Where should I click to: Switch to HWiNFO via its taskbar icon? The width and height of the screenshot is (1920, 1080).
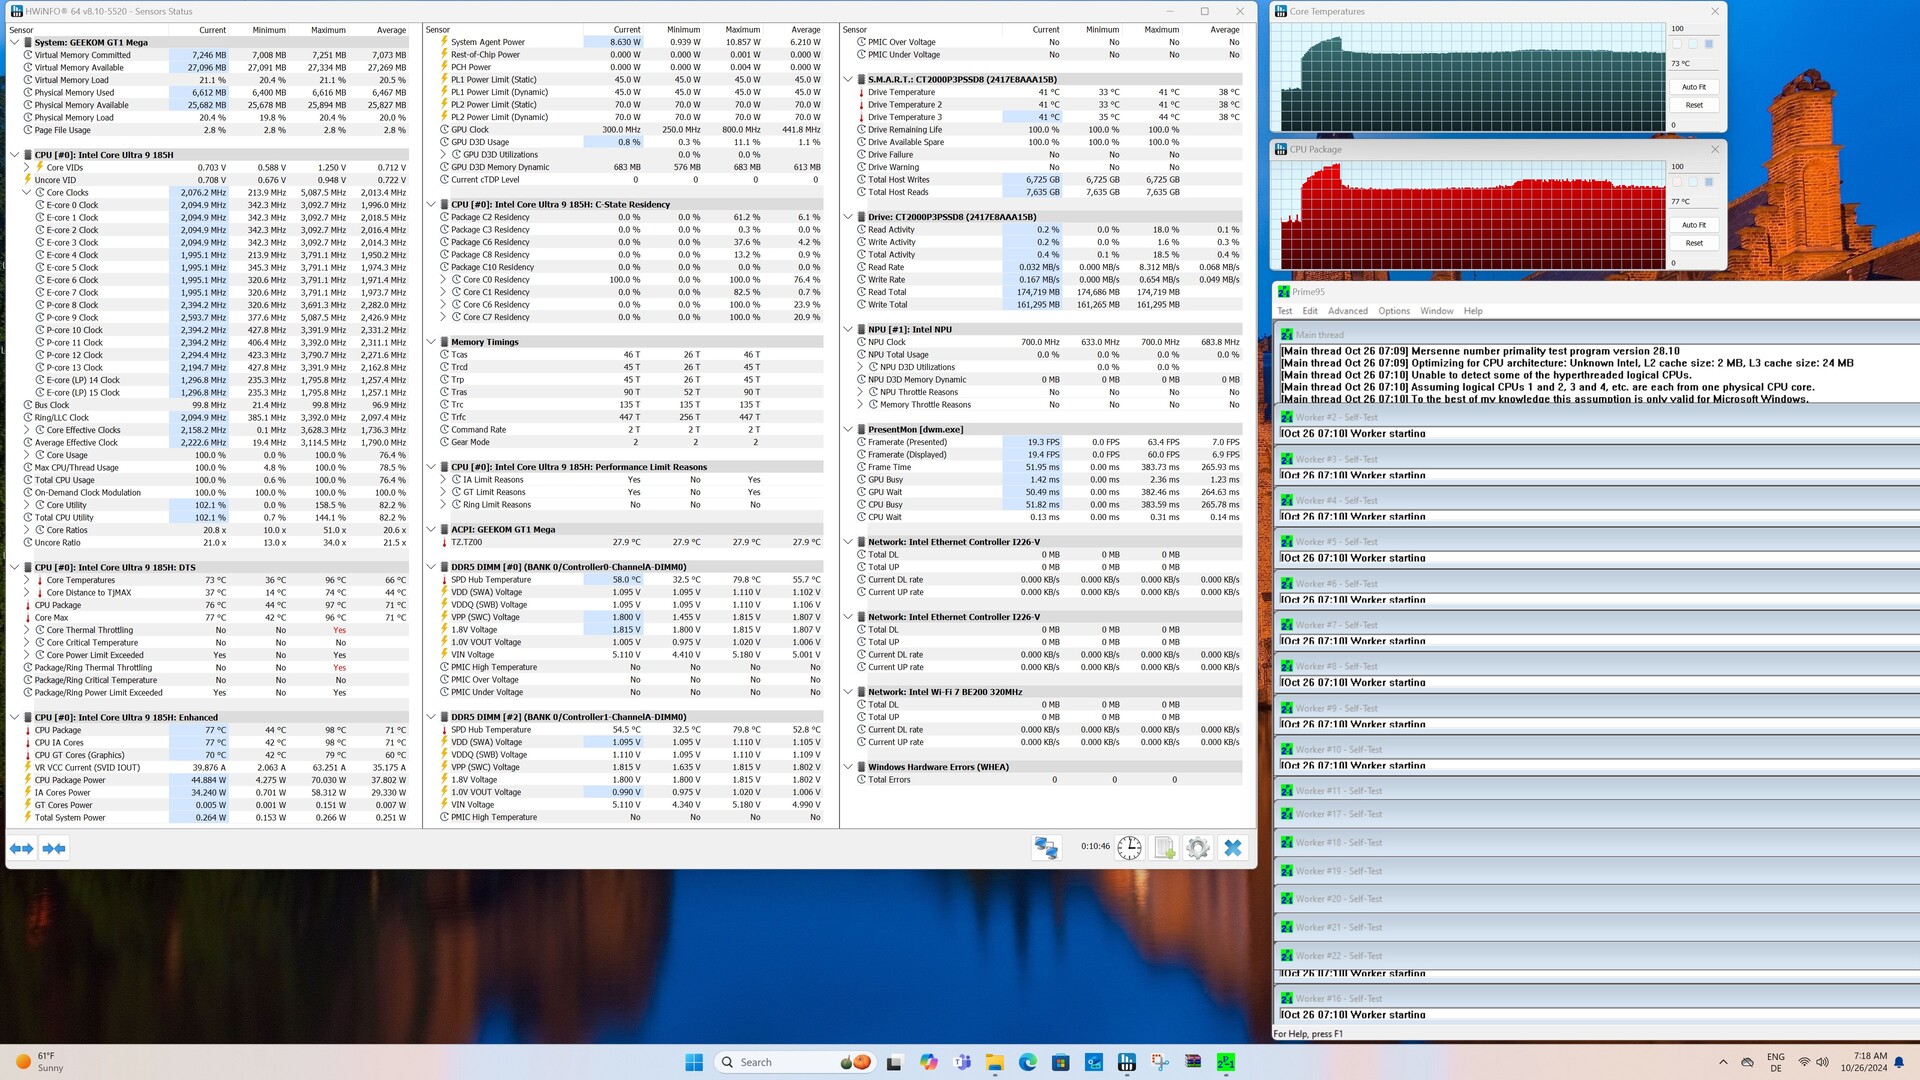[x=1127, y=1062]
